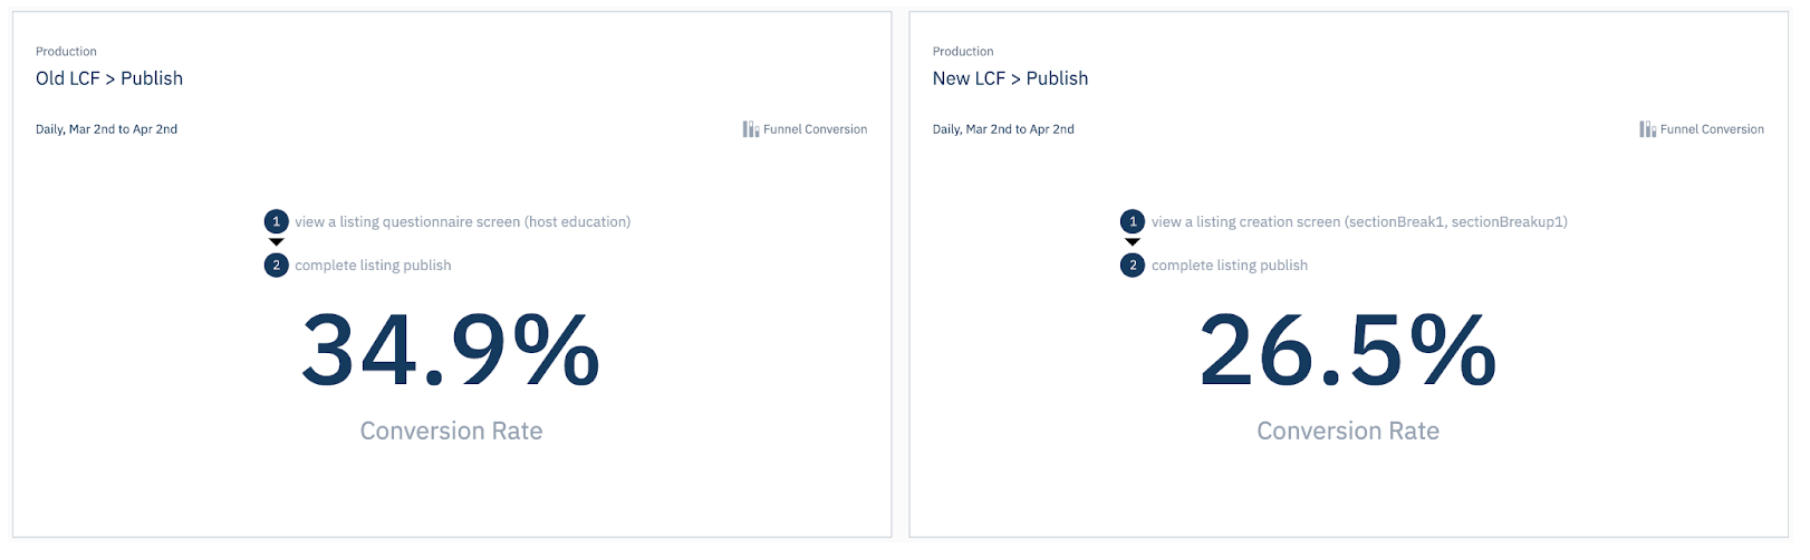Click 'complete listing publish' in New LCF card
The height and width of the screenshot is (560, 1810).
point(1229,265)
